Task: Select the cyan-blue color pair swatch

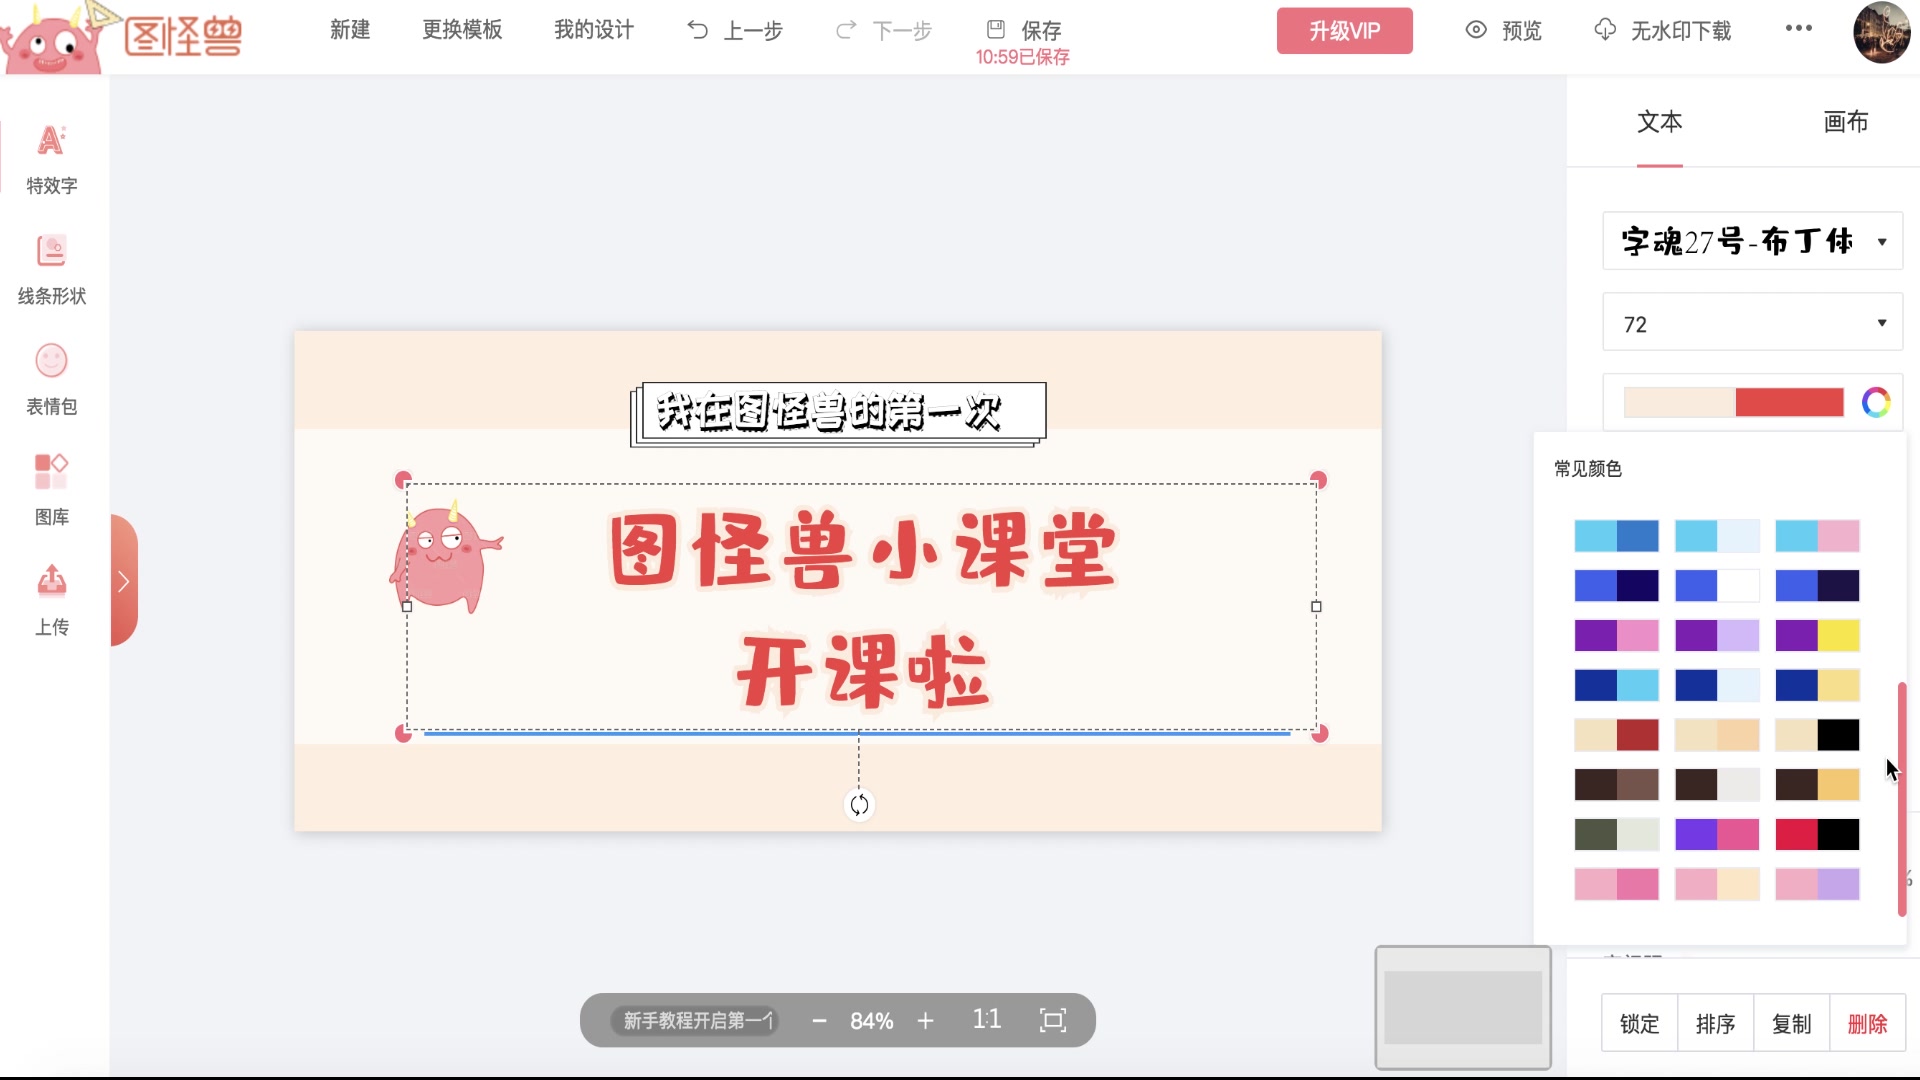Action: click(x=1616, y=536)
